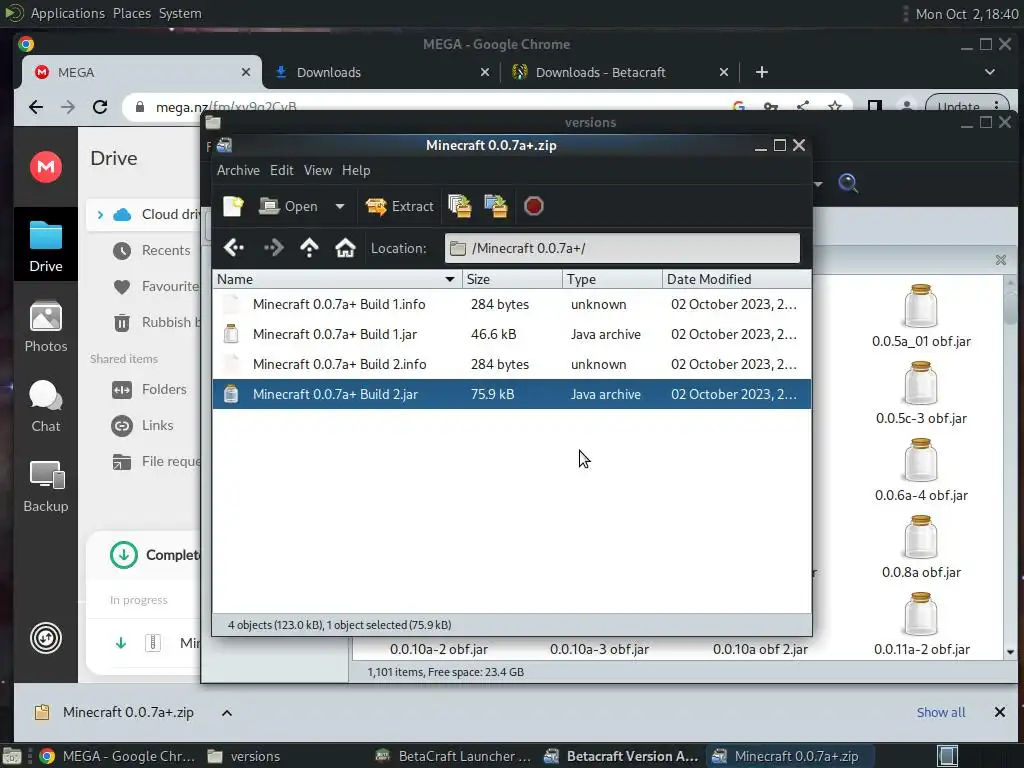Open the Applications system menu
This screenshot has width=1024, height=768.
tap(67, 13)
